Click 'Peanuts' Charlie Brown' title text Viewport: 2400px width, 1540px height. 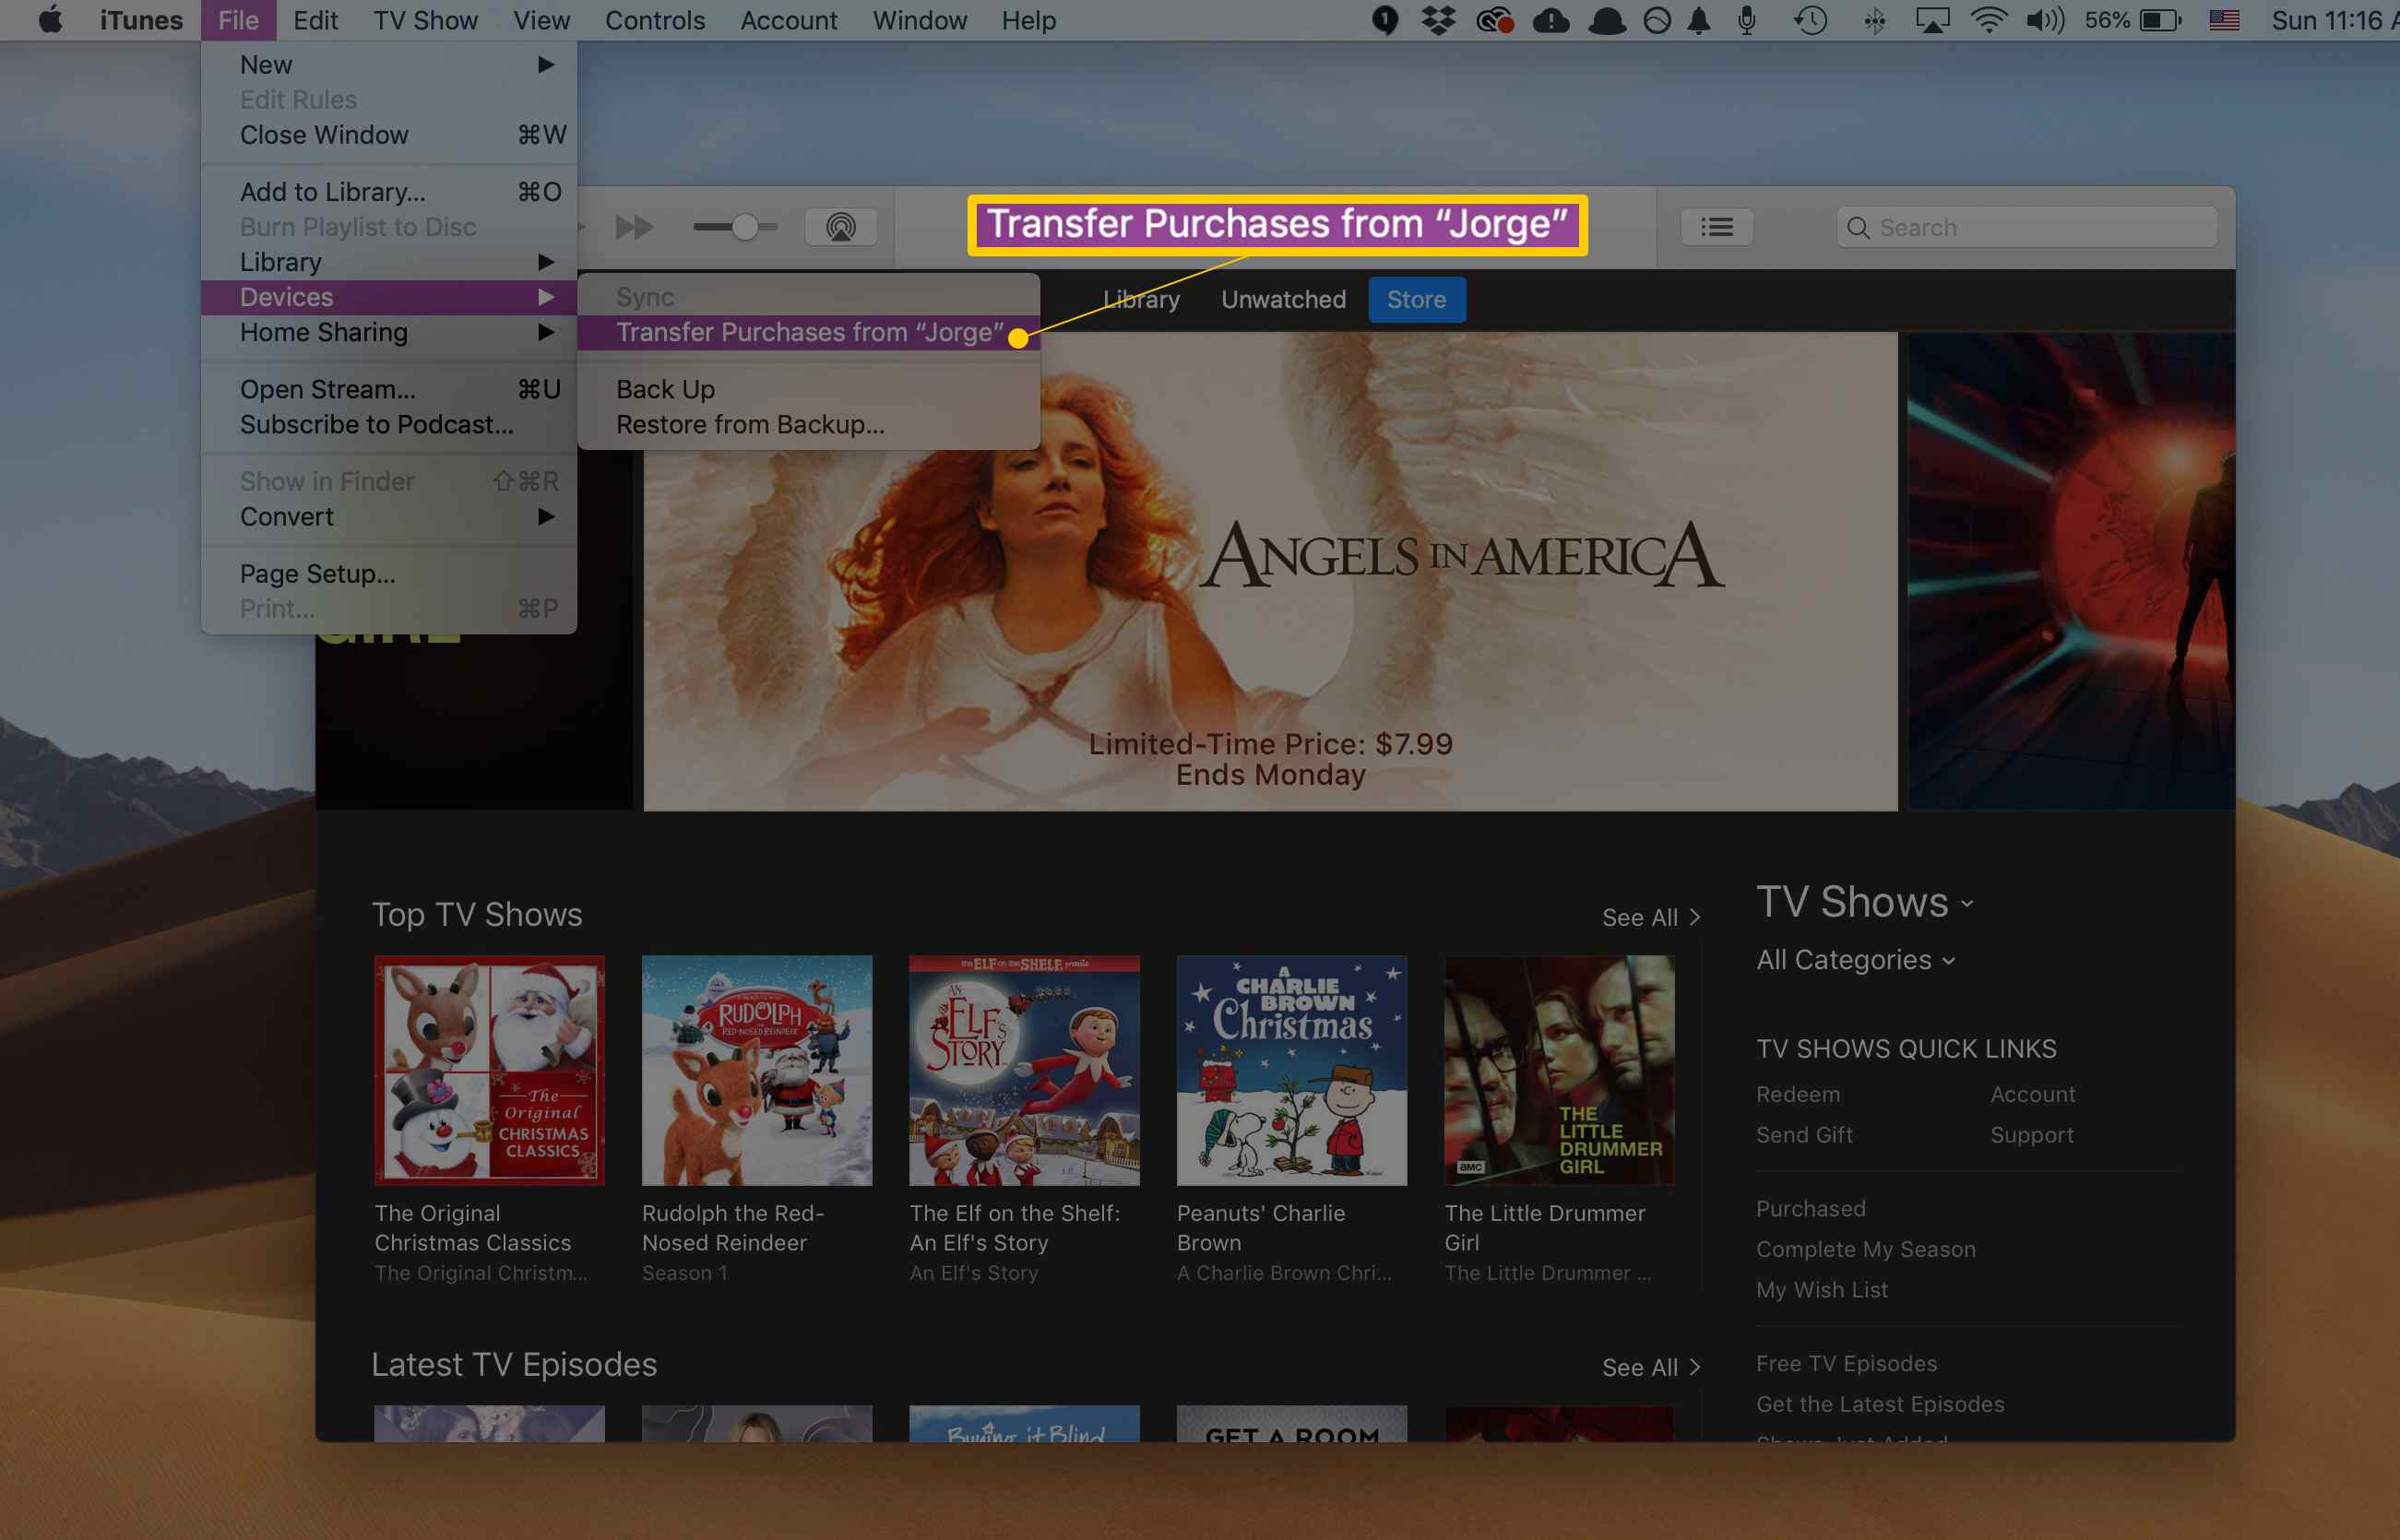[1261, 1228]
